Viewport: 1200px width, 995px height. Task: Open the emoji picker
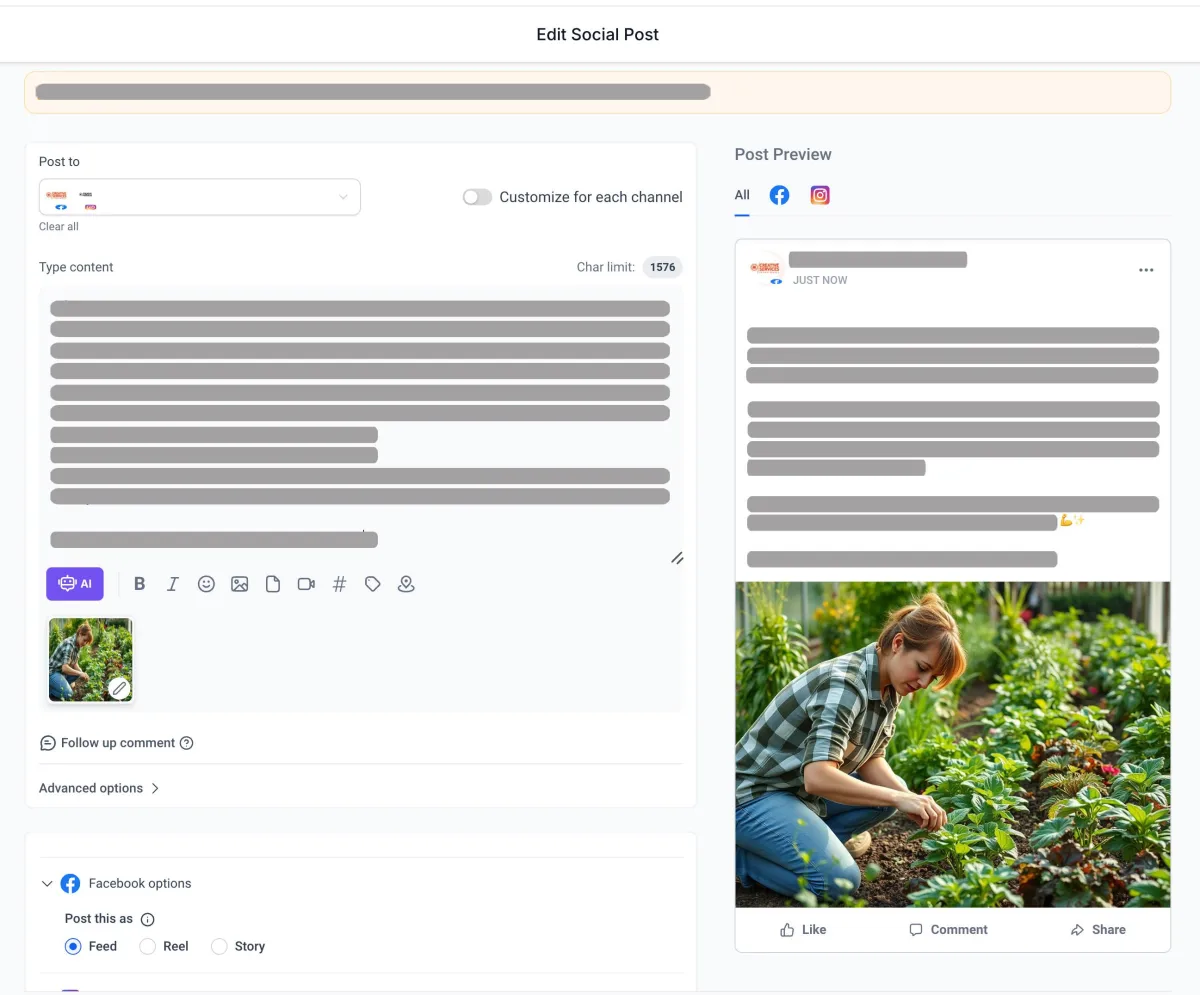206,584
